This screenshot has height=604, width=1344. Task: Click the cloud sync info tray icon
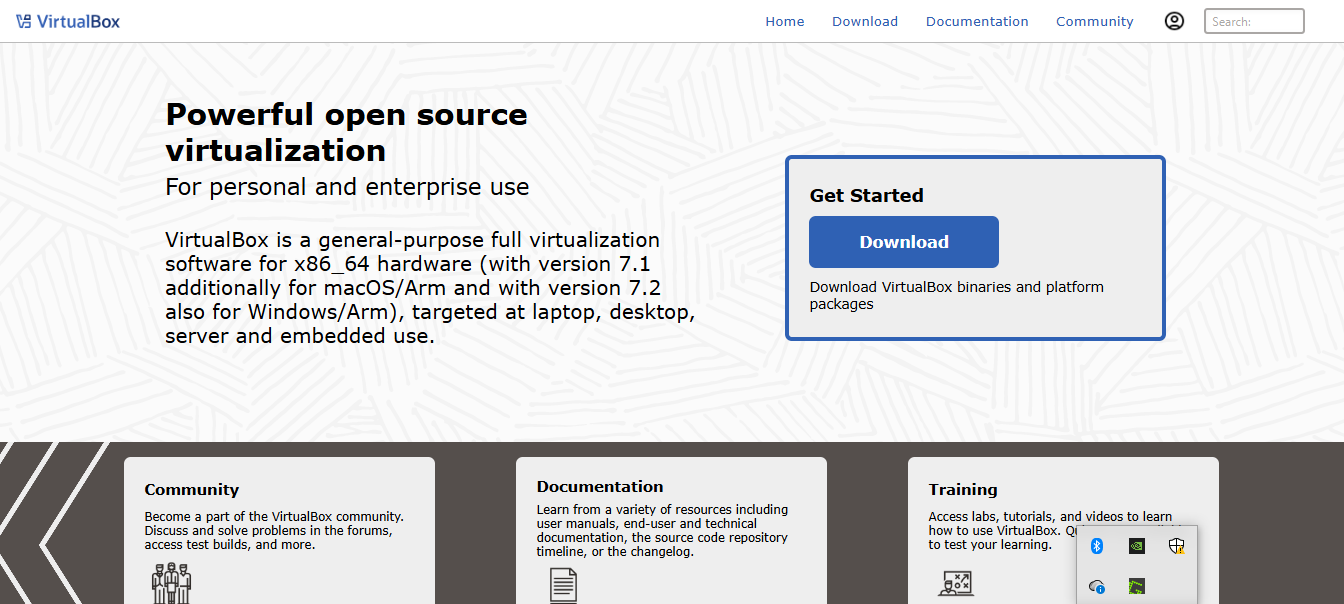coord(1096,587)
